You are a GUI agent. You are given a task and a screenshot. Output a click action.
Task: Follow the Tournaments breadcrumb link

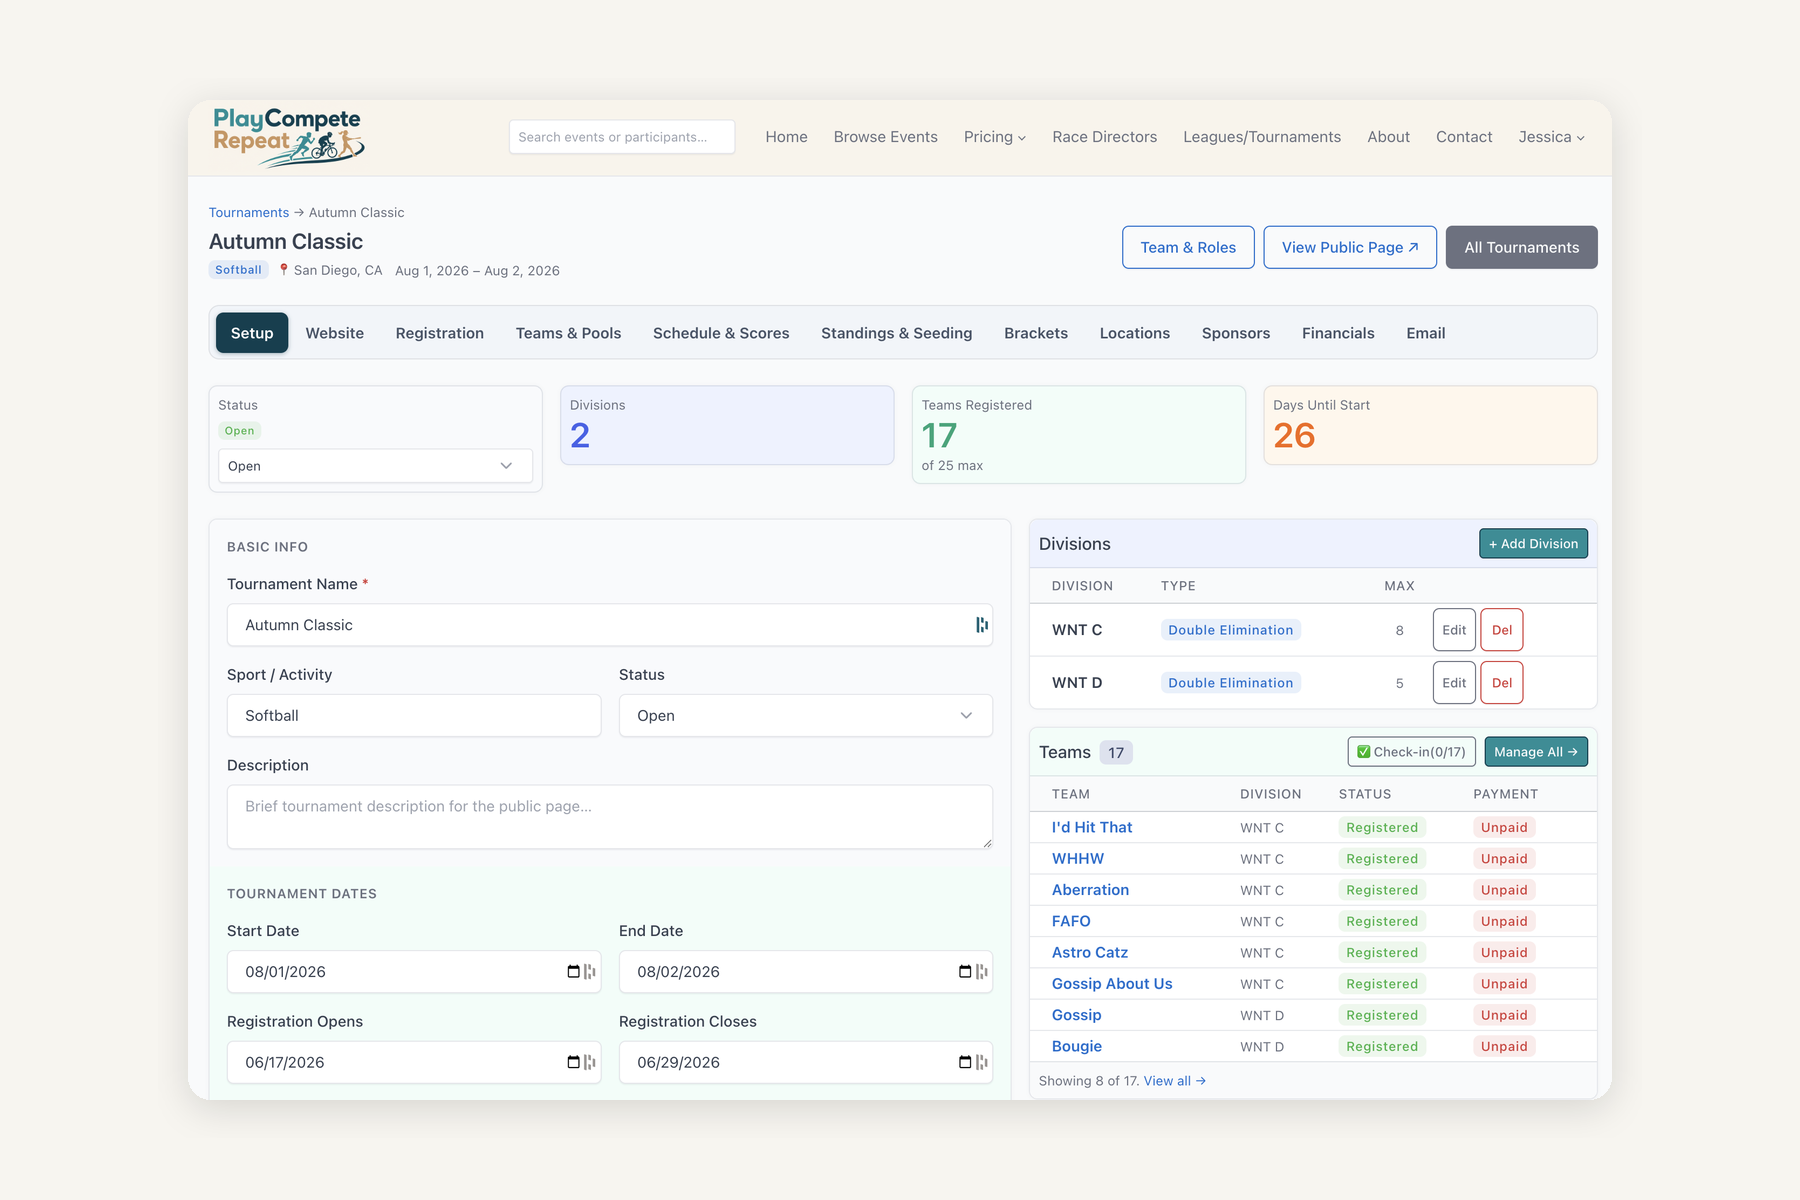pos(249,213)
